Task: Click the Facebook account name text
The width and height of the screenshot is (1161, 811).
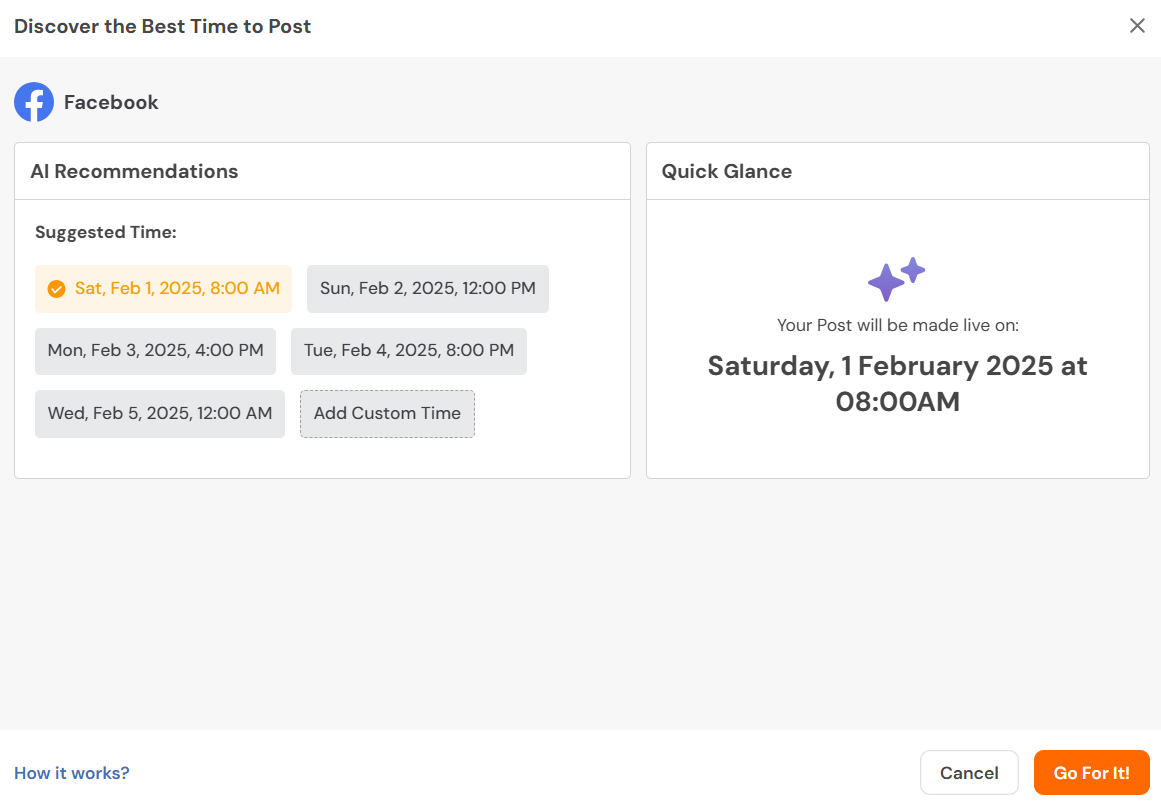Action: [111, 102]
